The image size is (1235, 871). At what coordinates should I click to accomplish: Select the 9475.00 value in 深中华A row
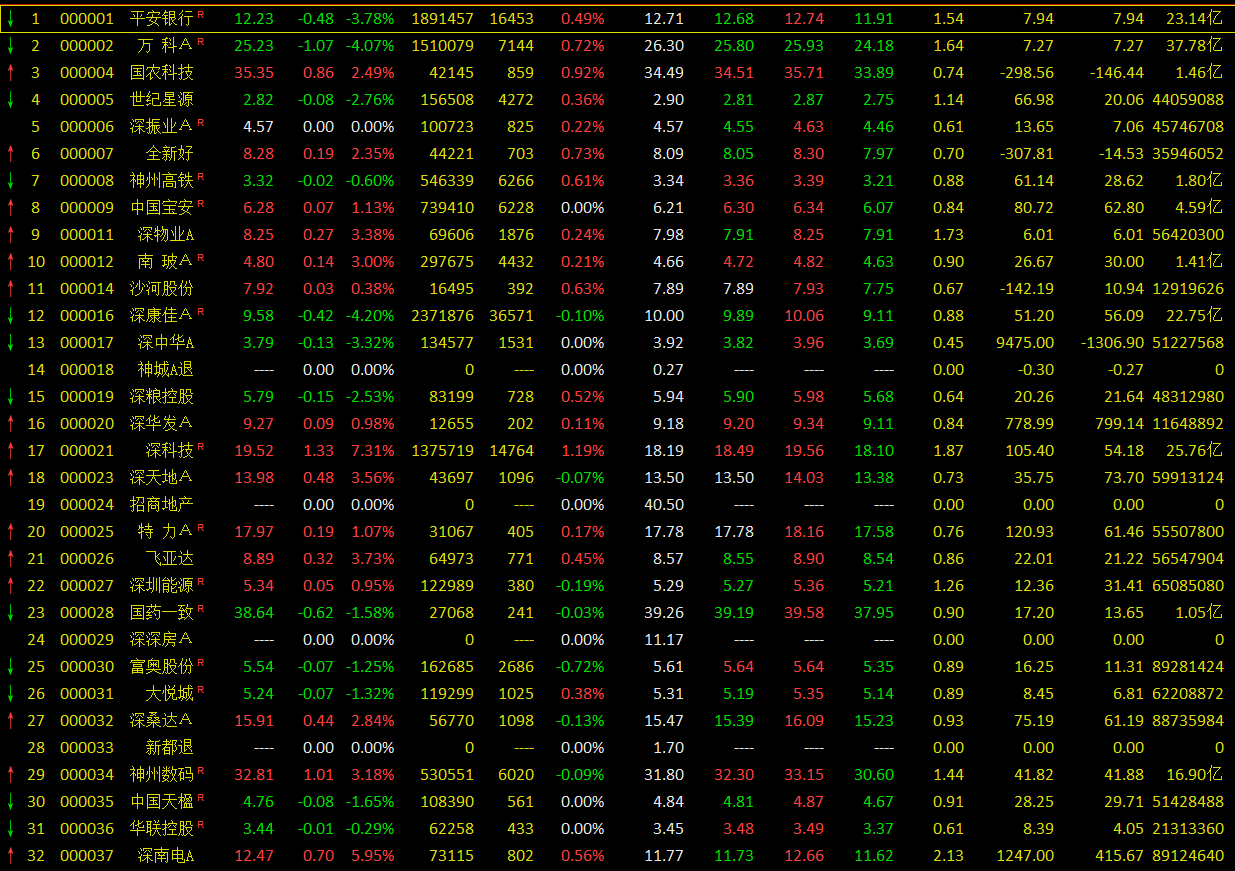pos(1025,342)
